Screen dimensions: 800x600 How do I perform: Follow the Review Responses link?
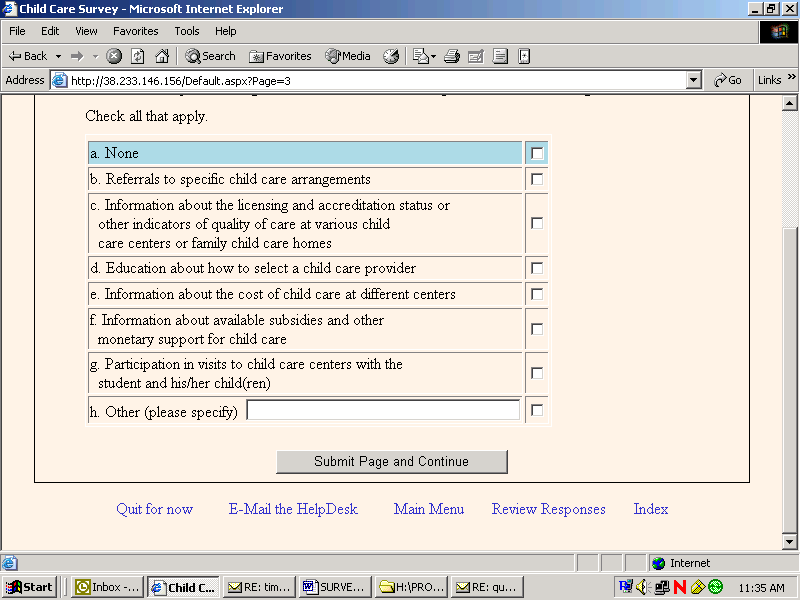(548, 509)
